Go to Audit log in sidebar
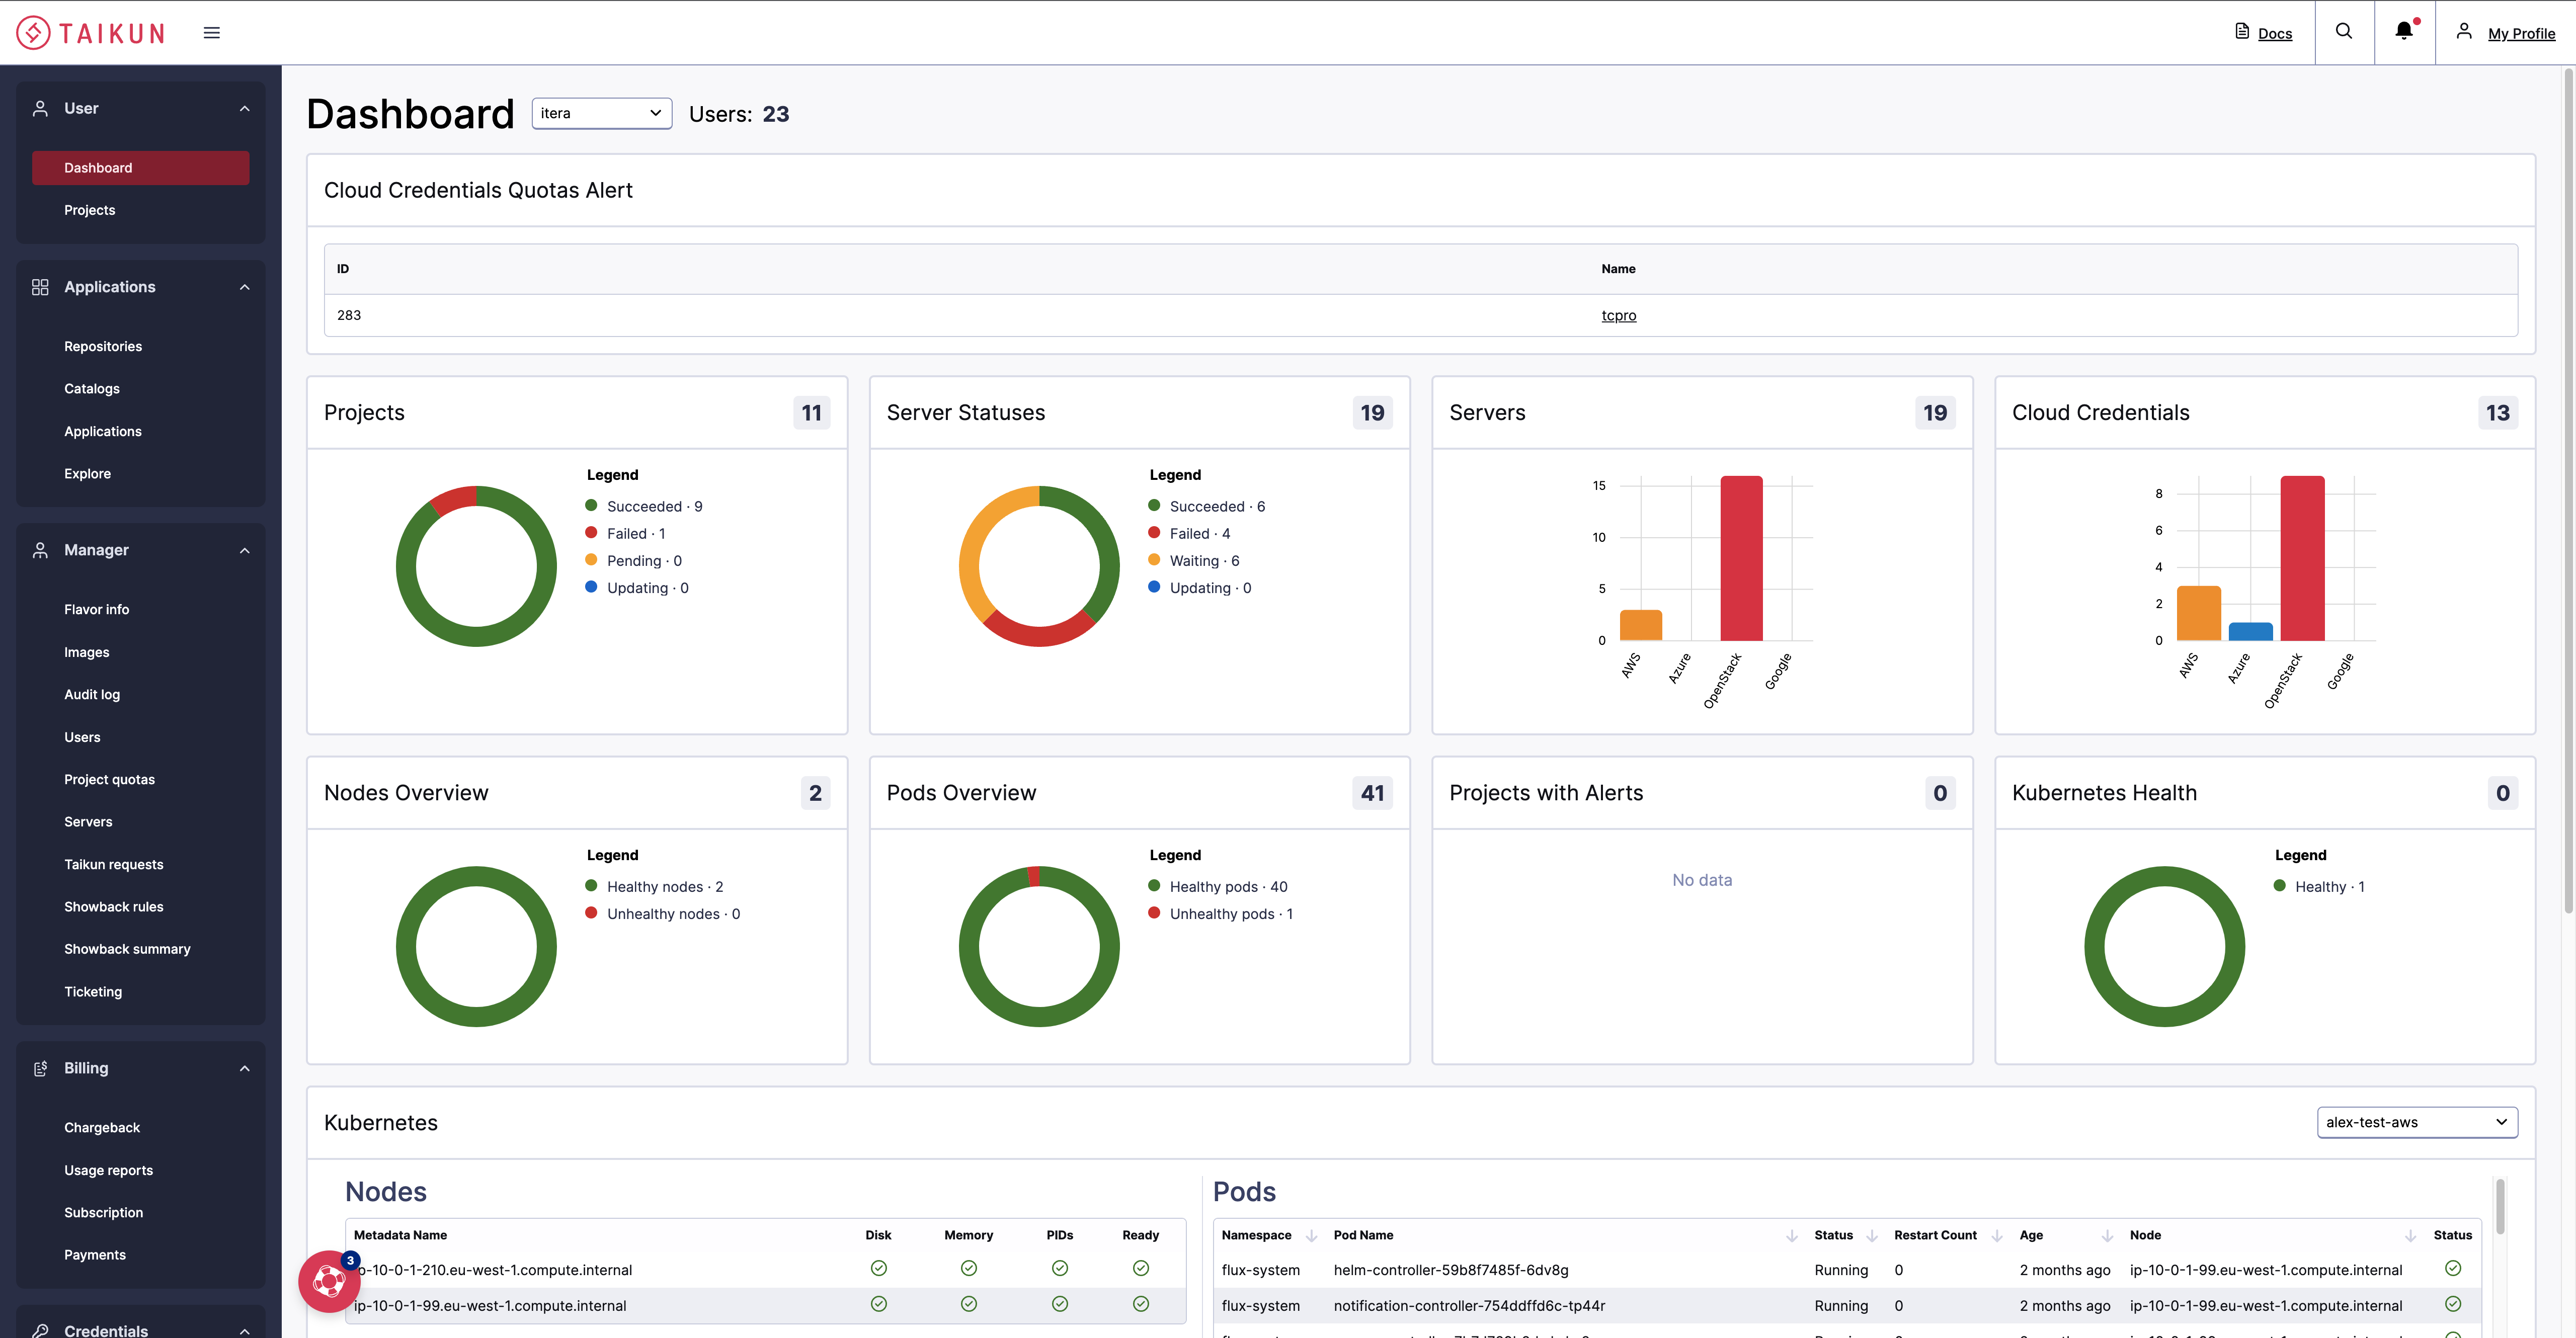The width and height of the screenshot is (2576, 1338). point(92,694)
